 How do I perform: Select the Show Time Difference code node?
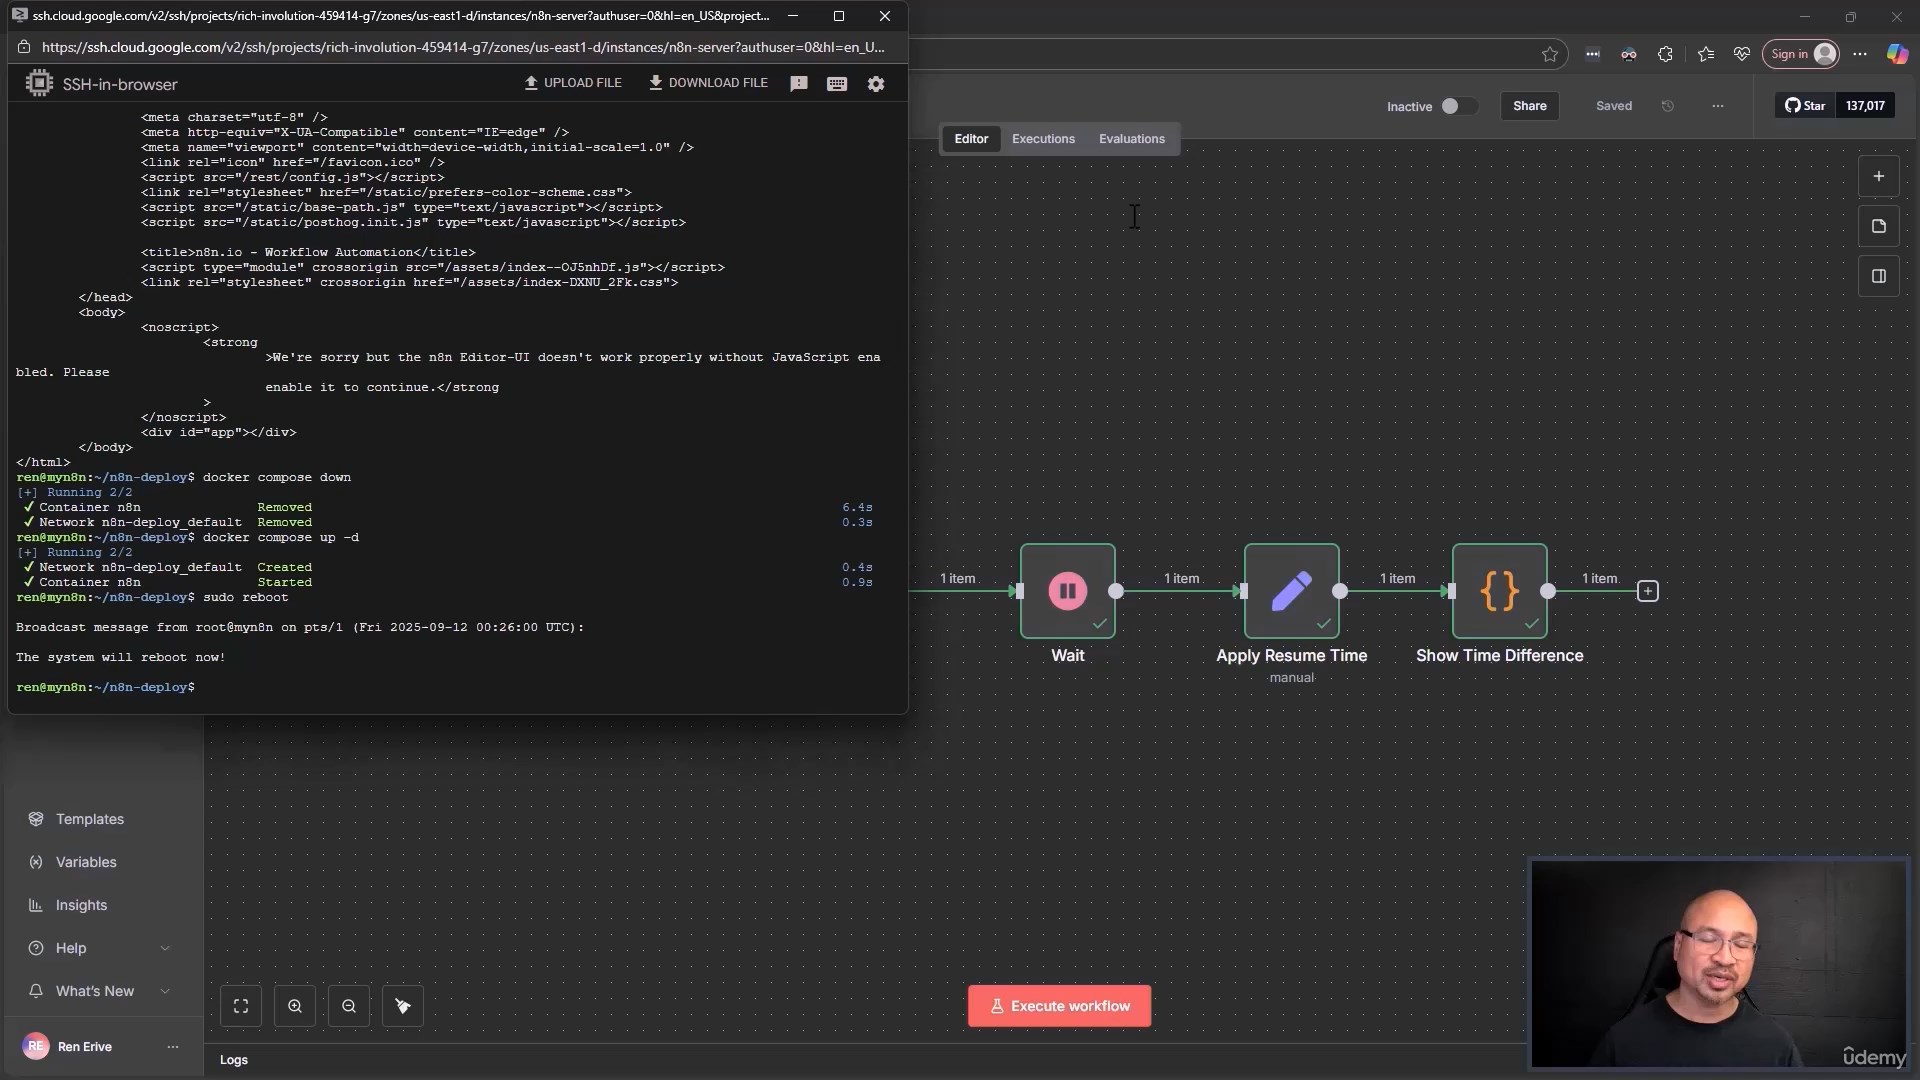[x=1499, y=591]
